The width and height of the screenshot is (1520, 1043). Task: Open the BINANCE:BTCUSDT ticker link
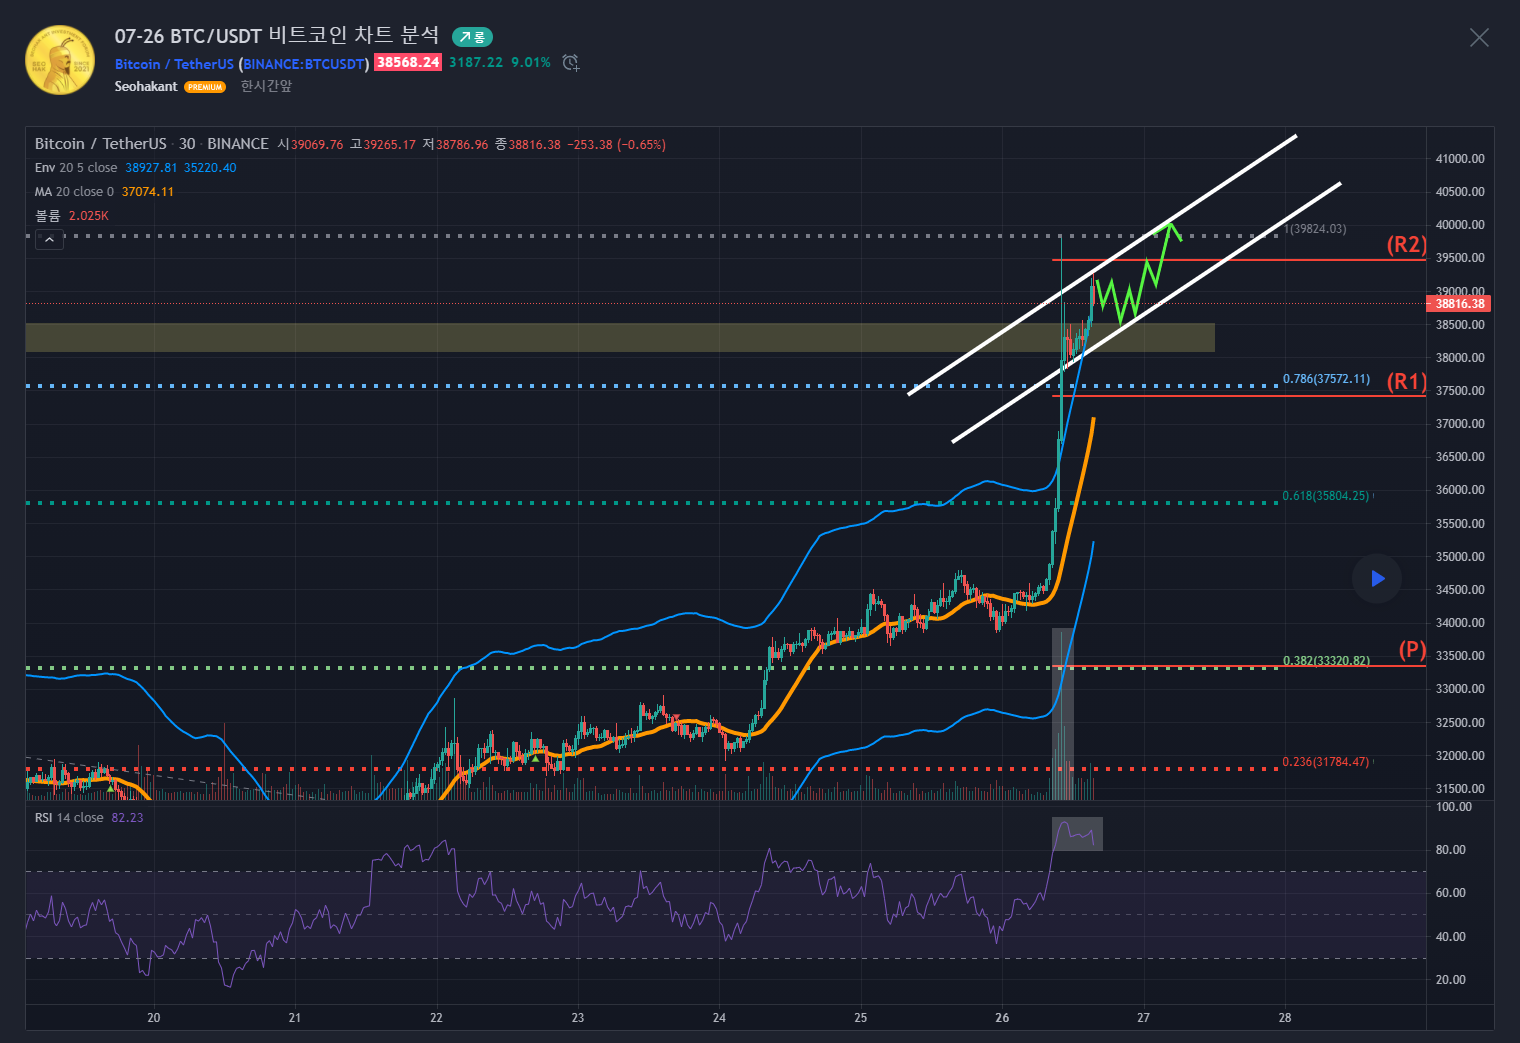[x=304, y=64]
